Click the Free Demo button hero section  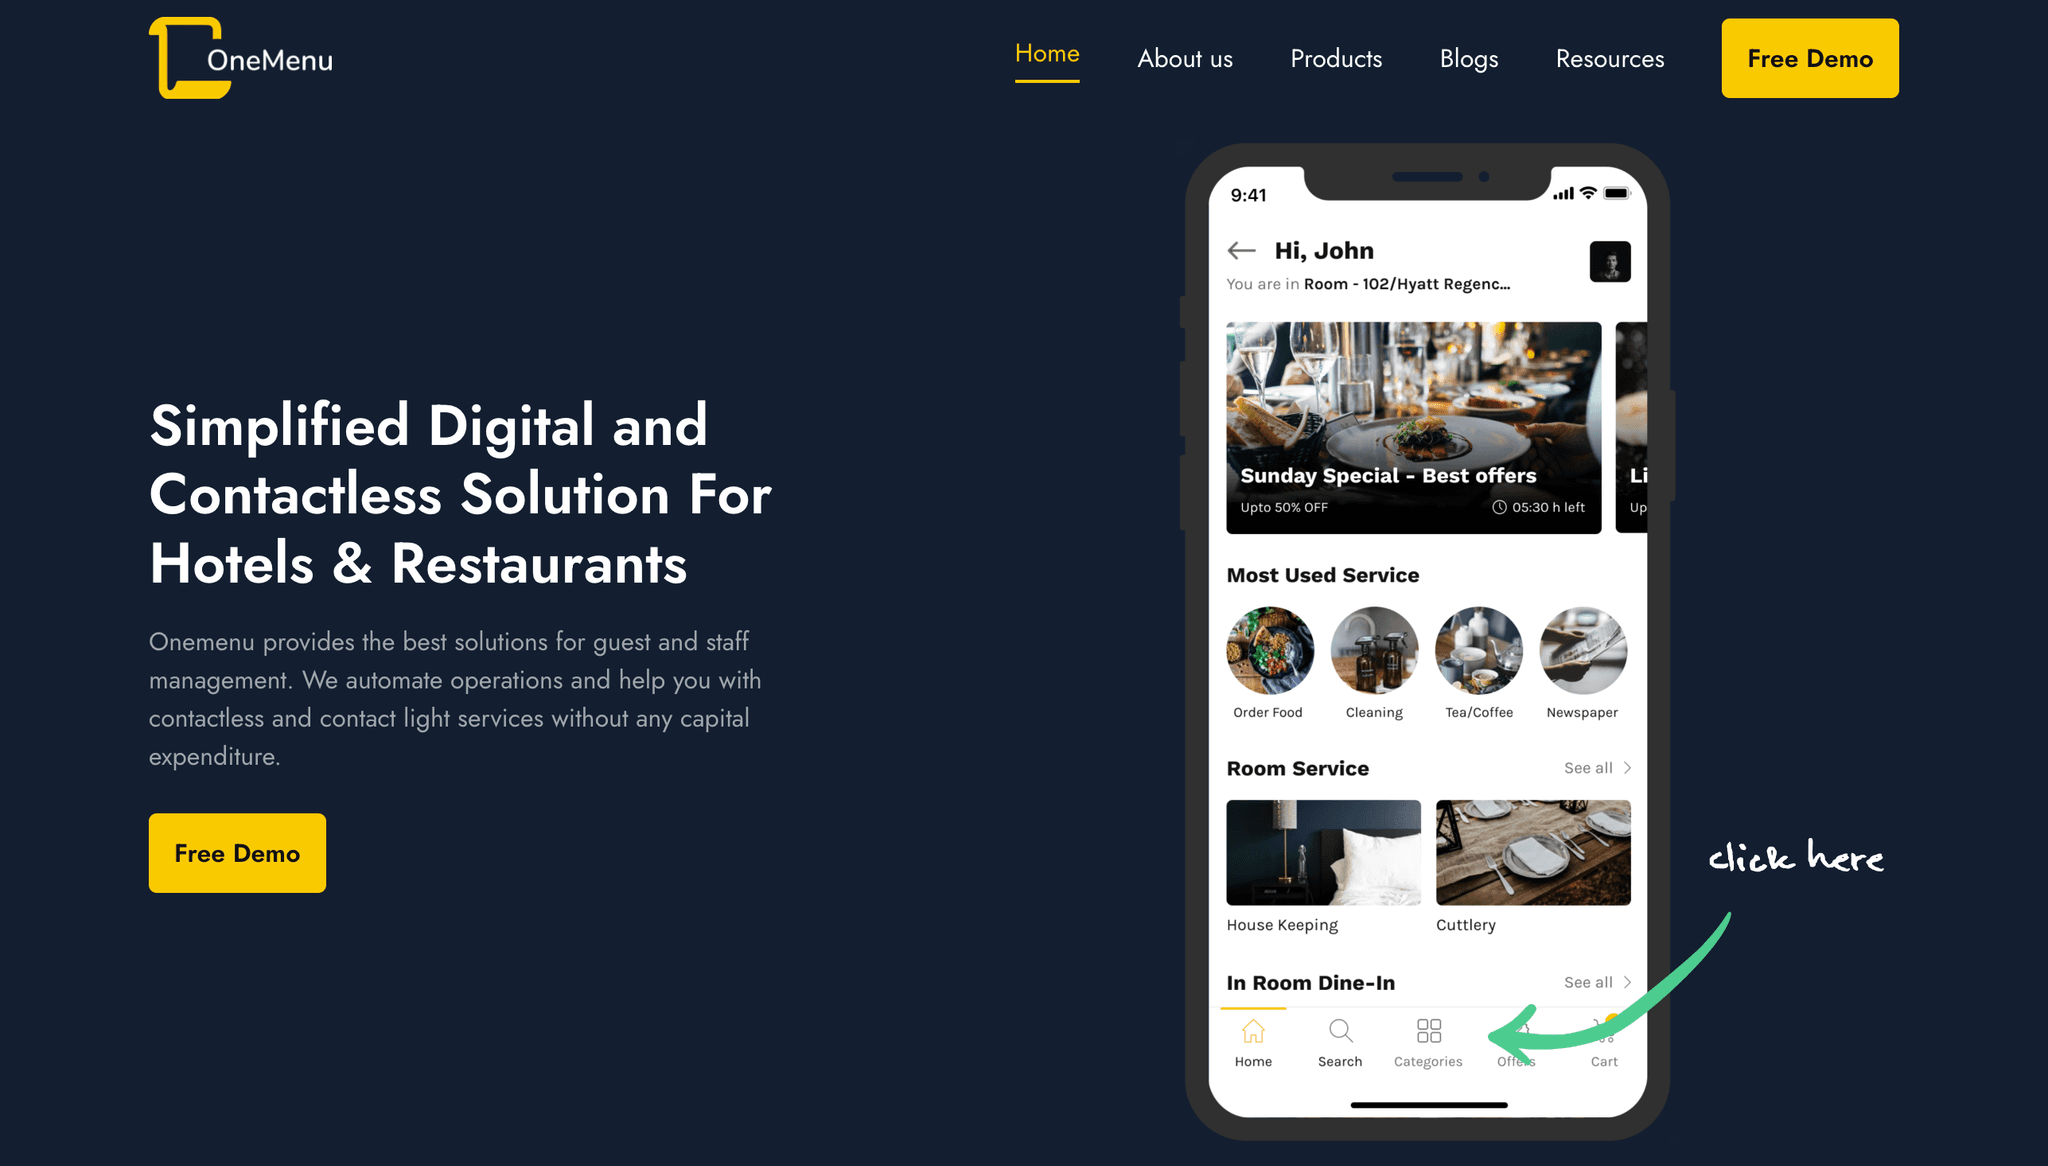pyautogui.click(x=236, y=852)
